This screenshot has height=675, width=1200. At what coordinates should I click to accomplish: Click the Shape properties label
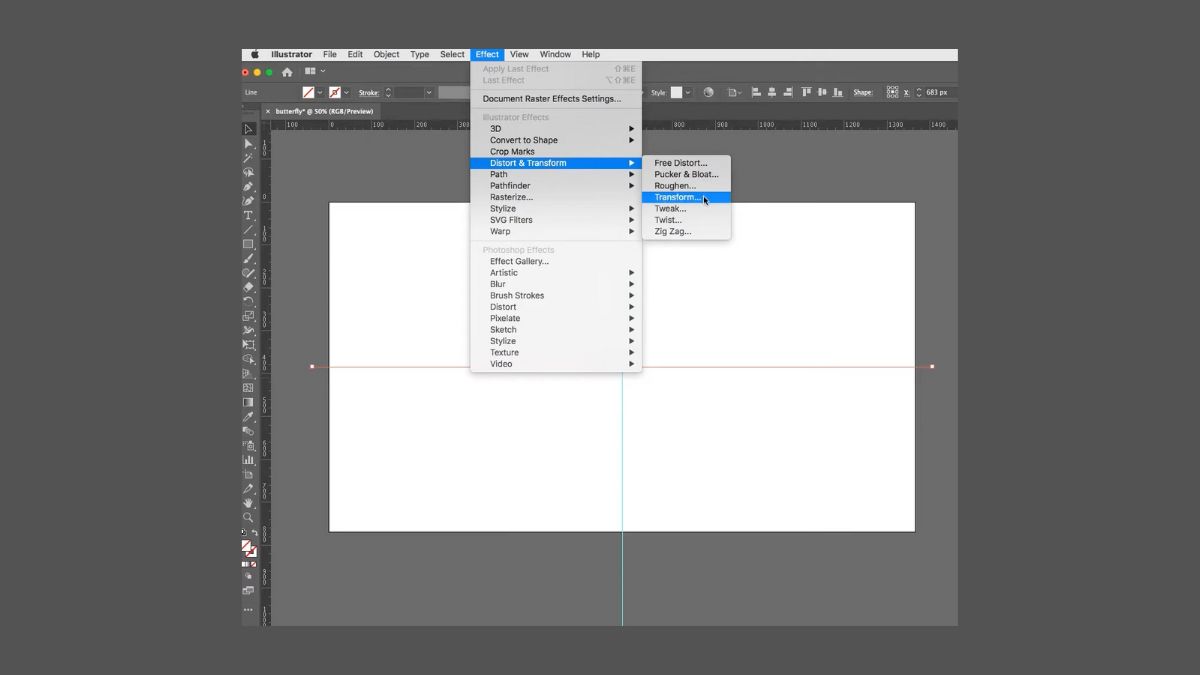pos(862,92)
